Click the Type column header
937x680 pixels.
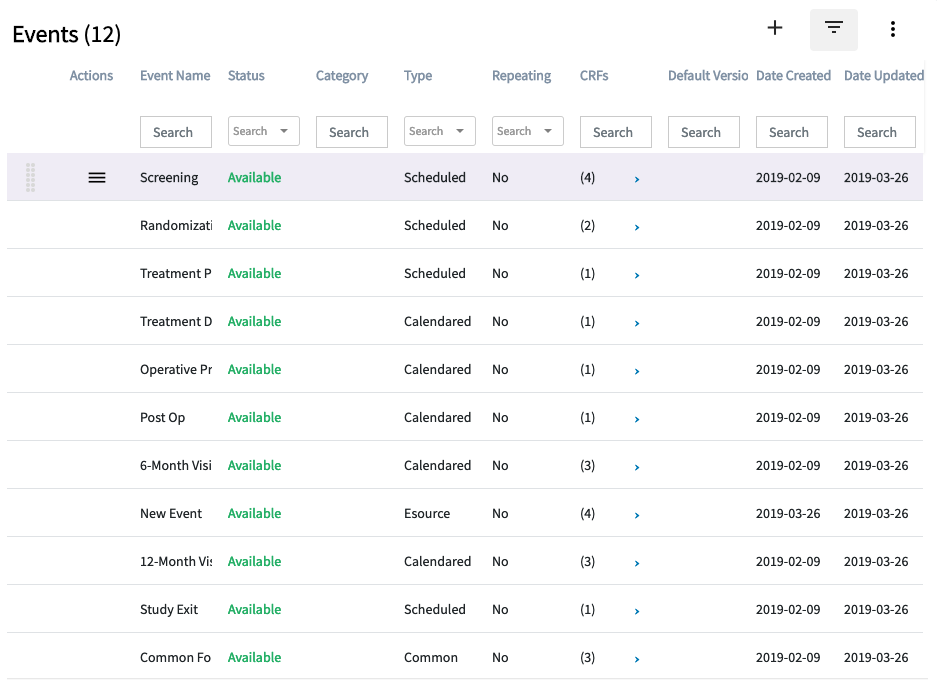point(418,76)
